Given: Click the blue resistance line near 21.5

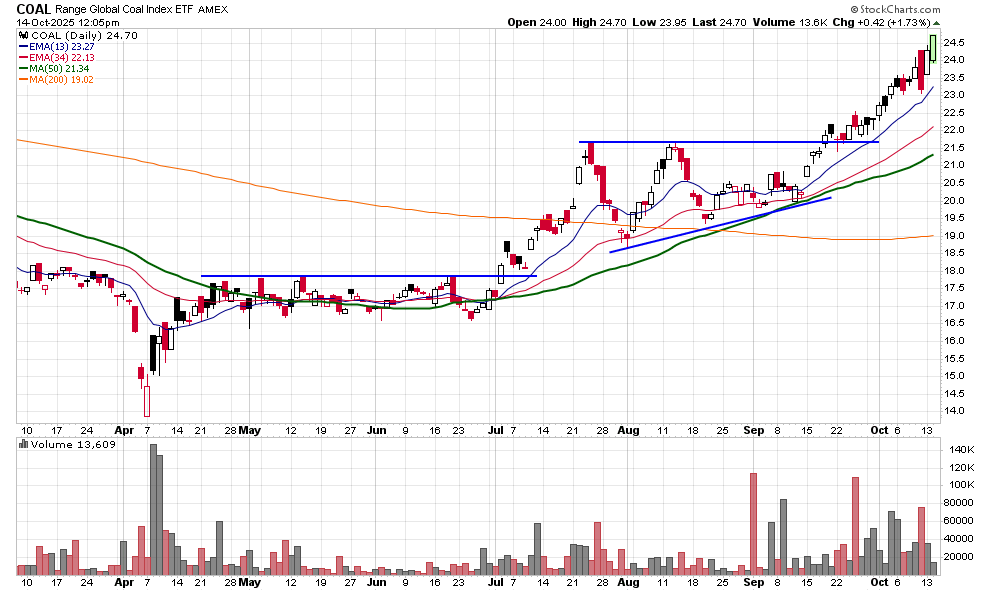Looking at the screenshot, I should 730,142.
